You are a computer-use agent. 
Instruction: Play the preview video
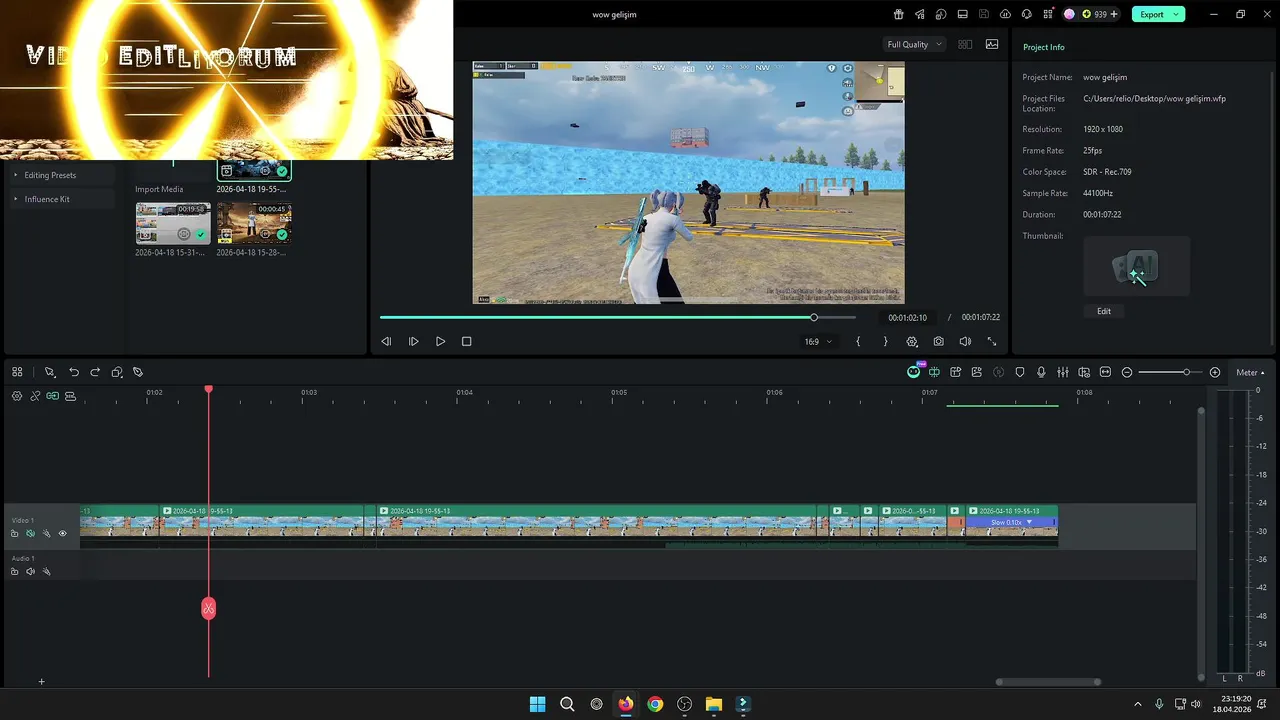point(440,341)
